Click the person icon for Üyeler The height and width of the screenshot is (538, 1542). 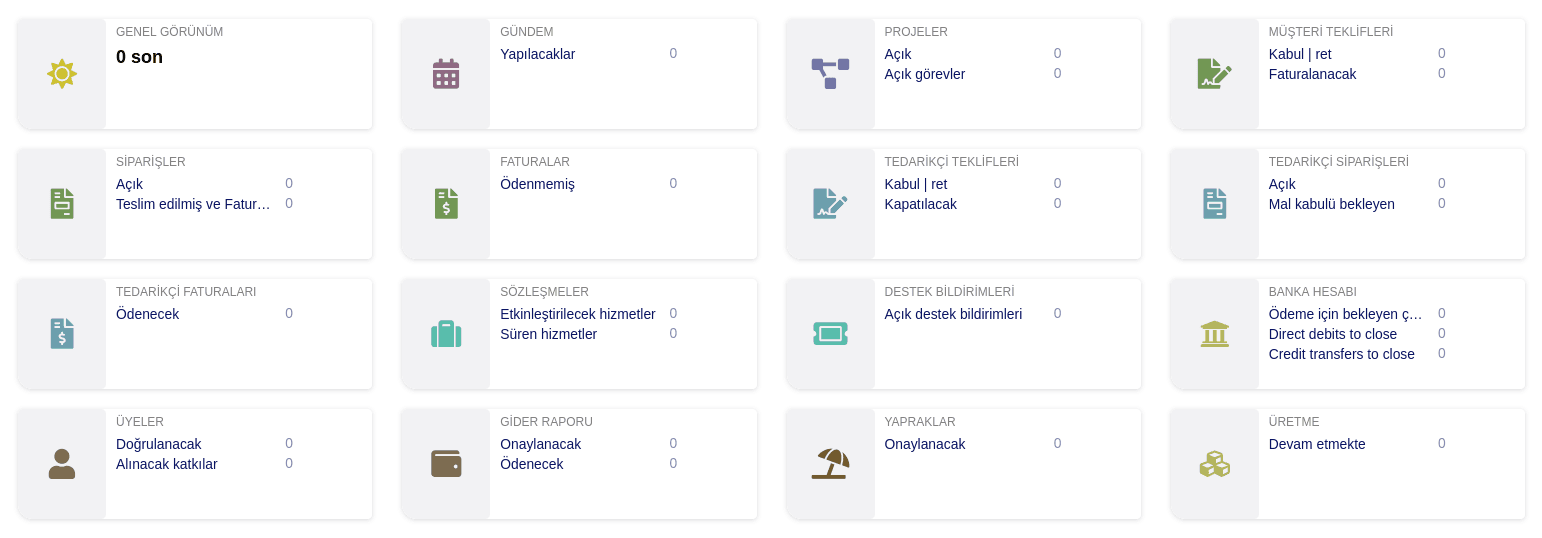tap(62, 464)
